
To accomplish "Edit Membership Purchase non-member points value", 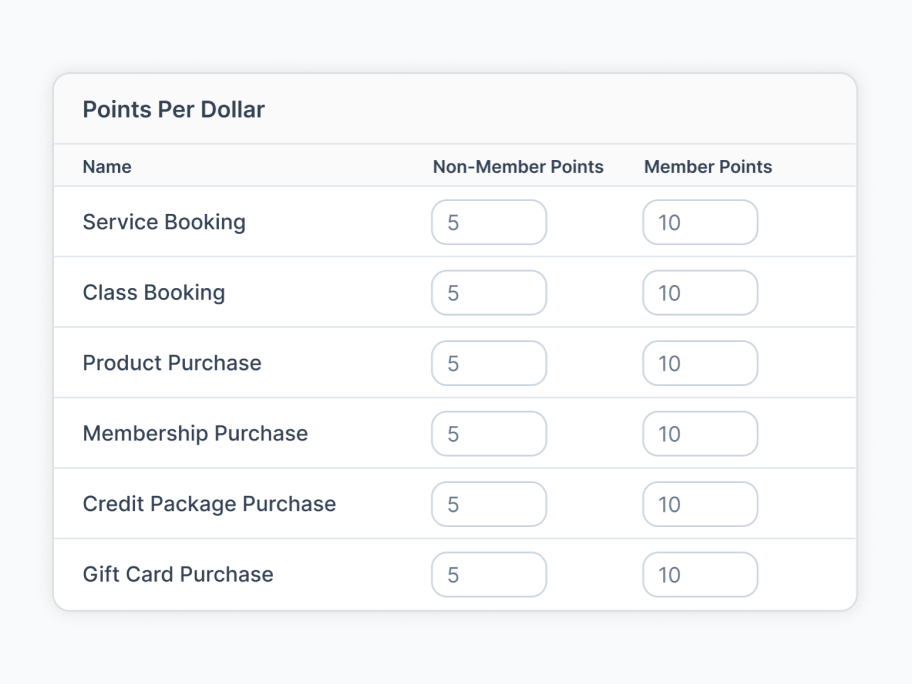I will coord(489,433).
